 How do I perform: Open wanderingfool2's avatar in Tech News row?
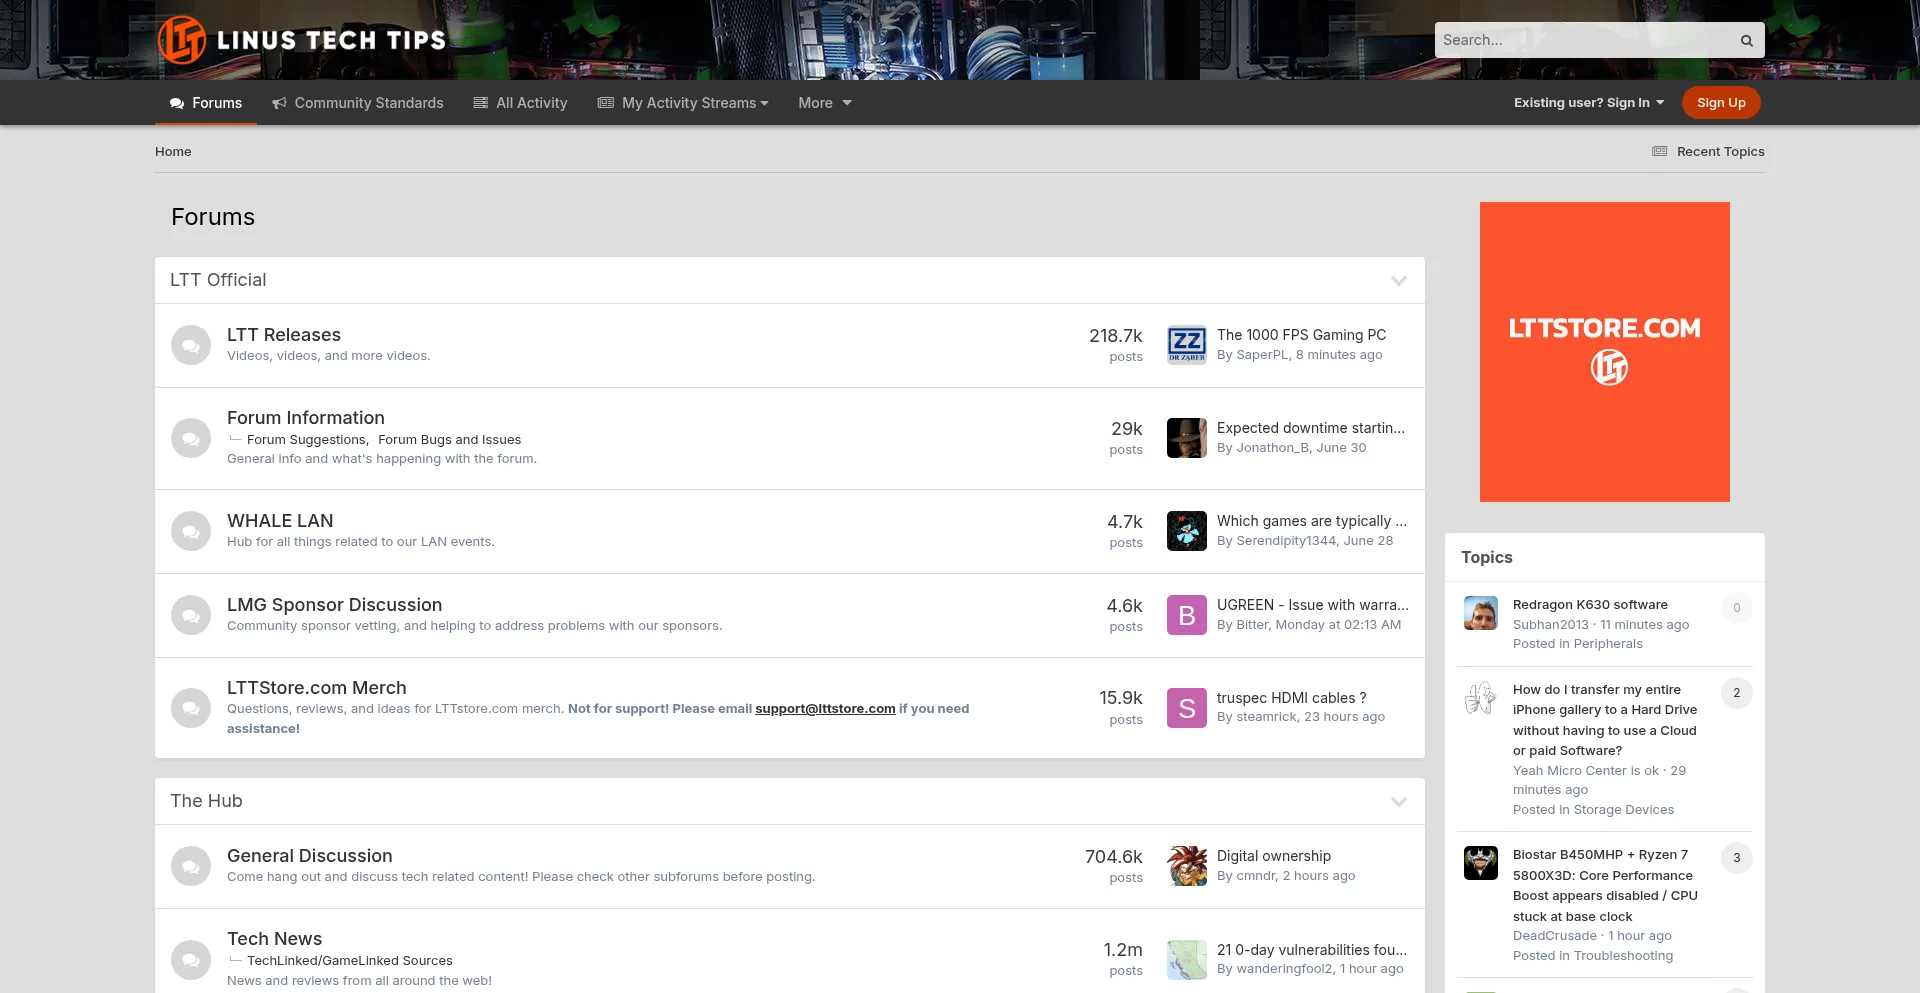pyautogui.click(x=1187, y=960)
